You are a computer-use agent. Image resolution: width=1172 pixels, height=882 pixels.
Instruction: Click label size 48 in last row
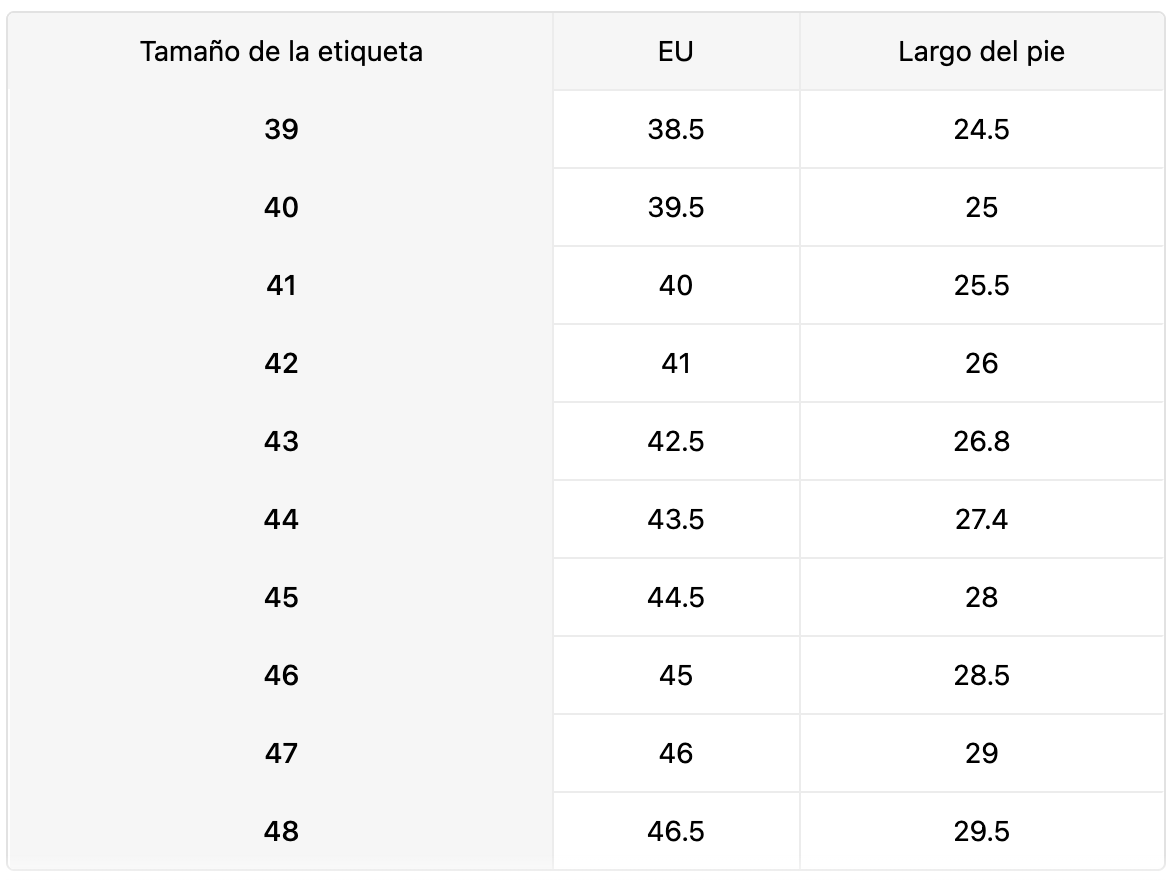point(281,831)
